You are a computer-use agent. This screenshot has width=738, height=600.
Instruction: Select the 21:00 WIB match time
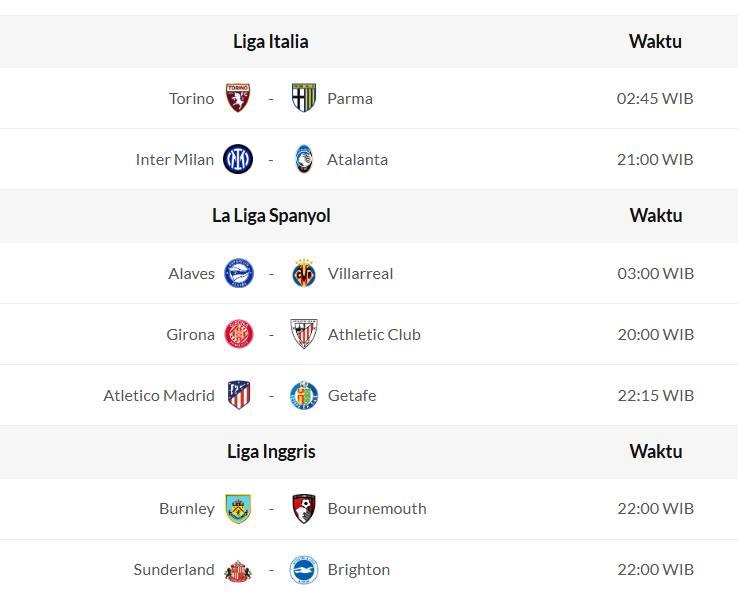(x=655, y=159)
